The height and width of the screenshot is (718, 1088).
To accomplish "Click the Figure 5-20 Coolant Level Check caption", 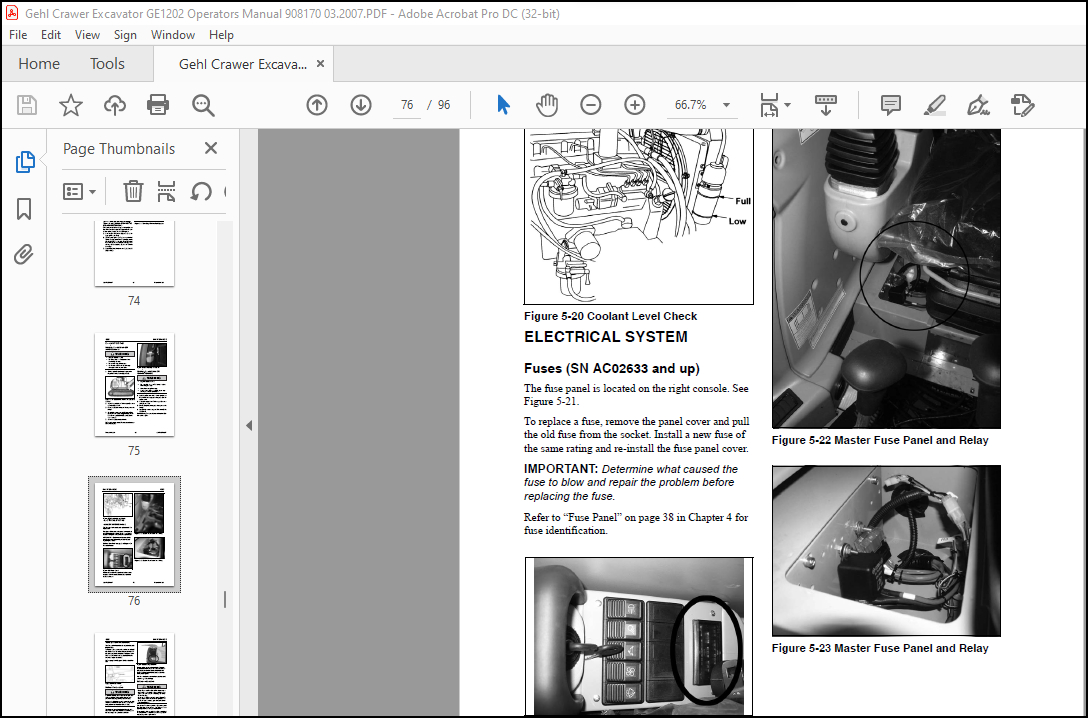I will 610,316.
